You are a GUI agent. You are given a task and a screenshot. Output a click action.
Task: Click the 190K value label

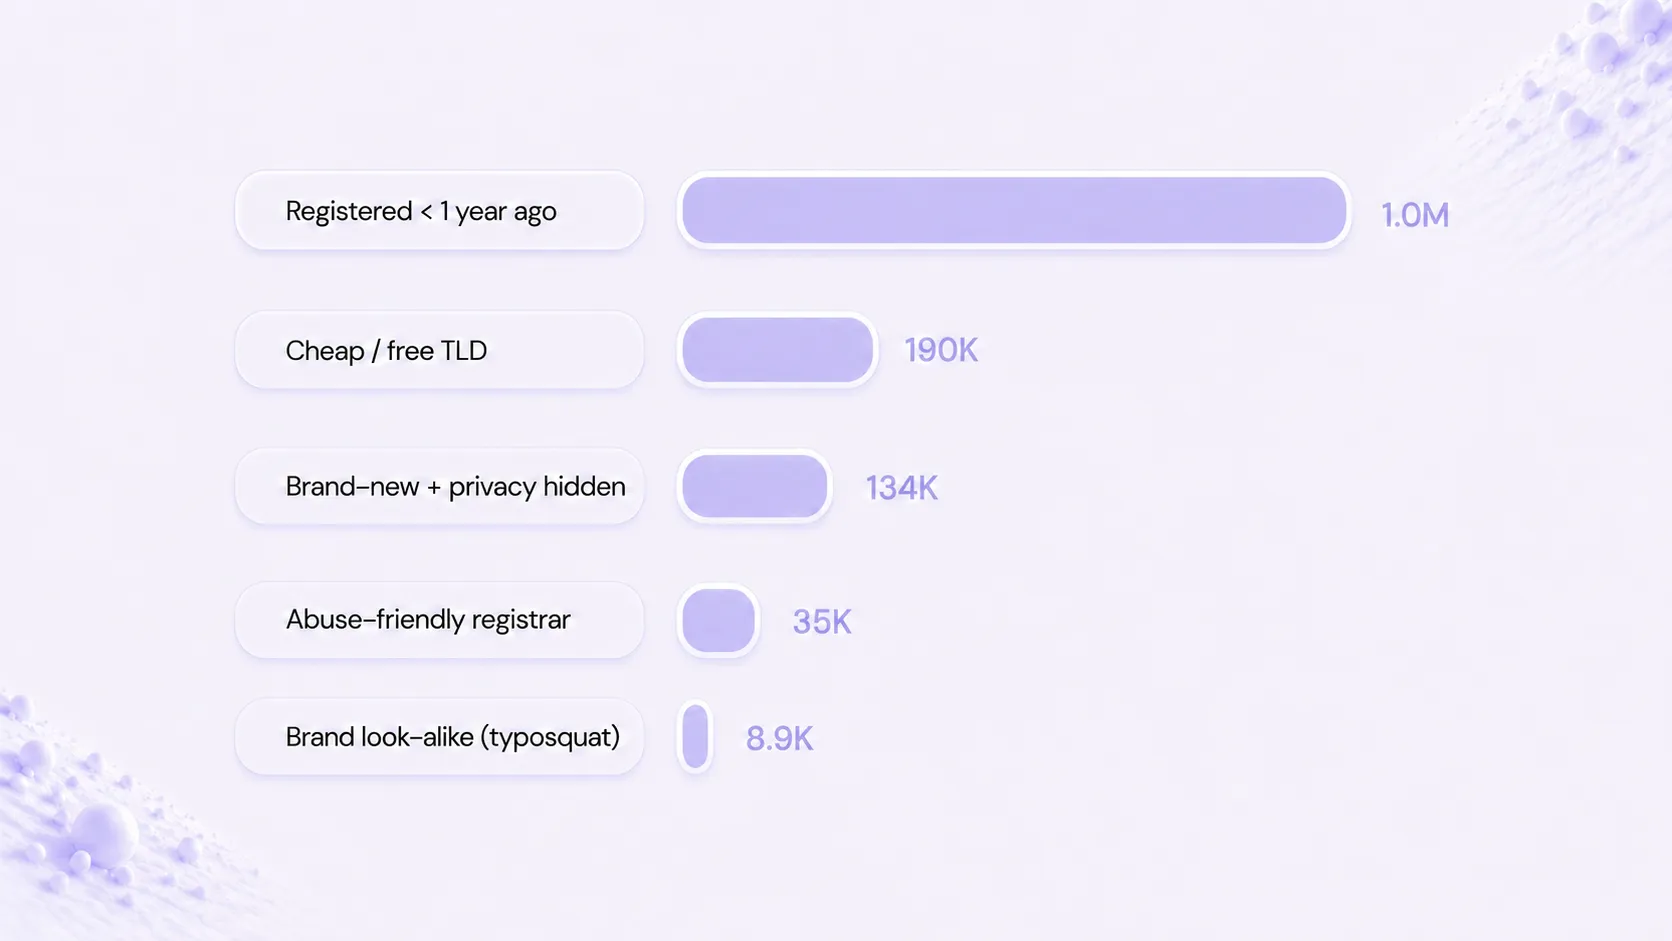click(x=941, y=350)
